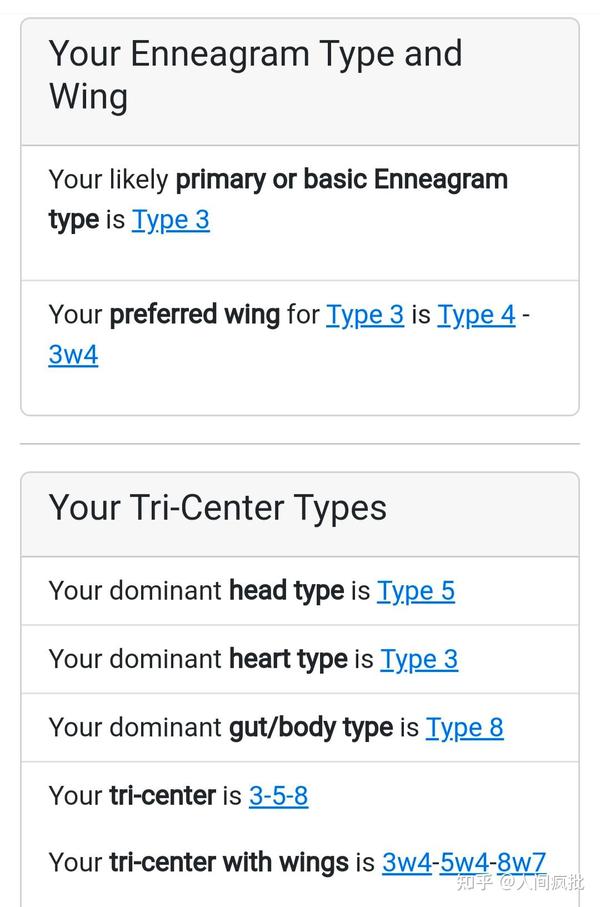
Task: Open the Type 3 primary type link
Action: (x=170, y=219)
